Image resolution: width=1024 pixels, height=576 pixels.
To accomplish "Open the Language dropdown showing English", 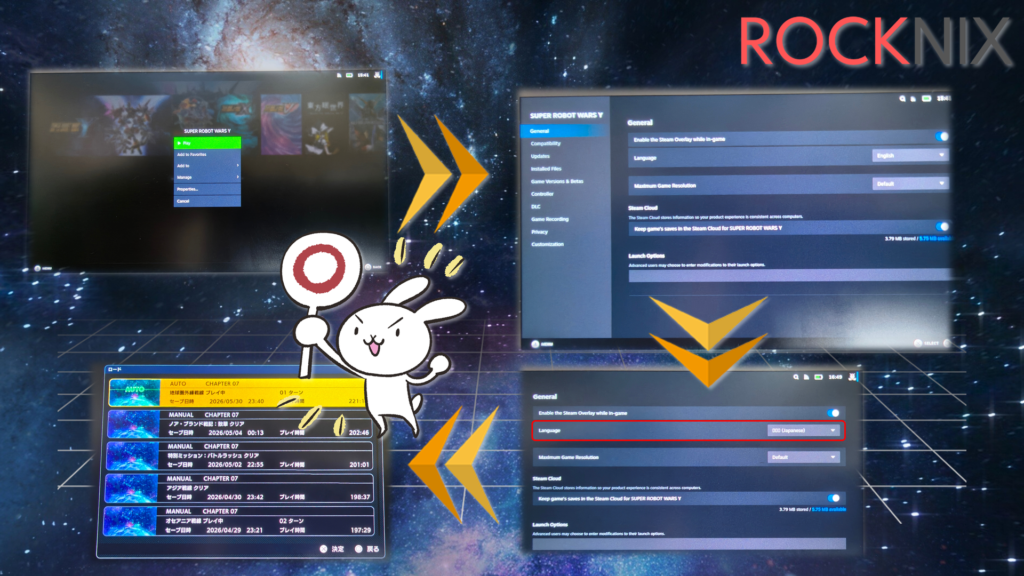I will tap(910, 155).
